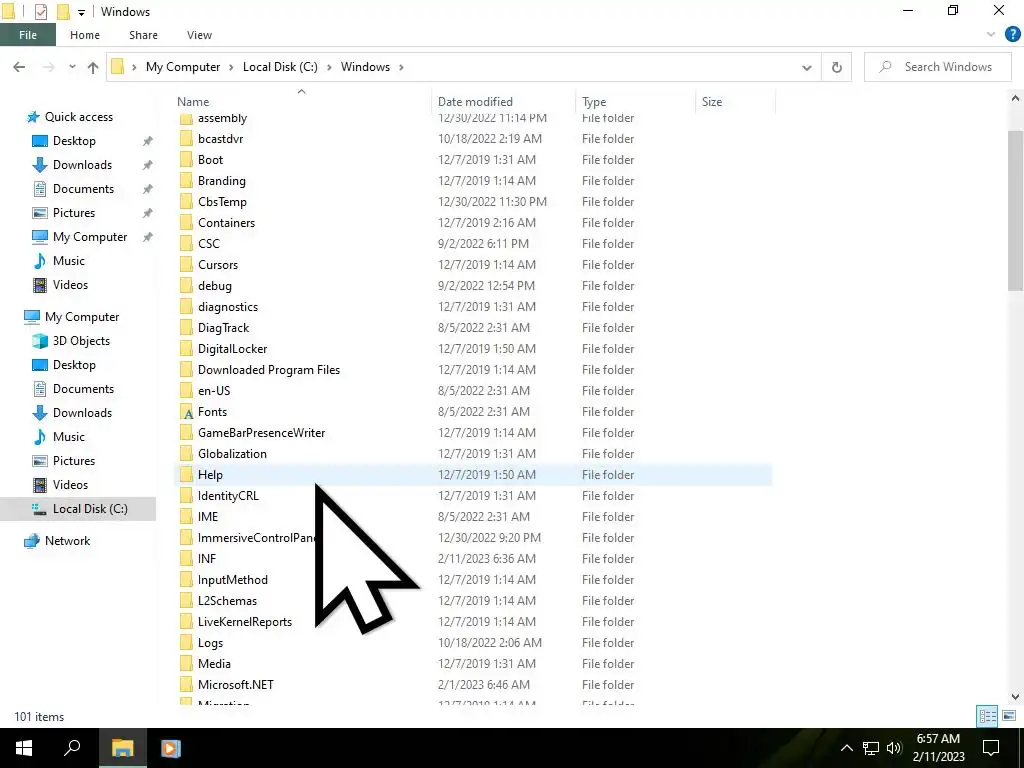This screenshot has width=1024, height=768.
Task: Select the Containers folder
Action: [226, 223]
